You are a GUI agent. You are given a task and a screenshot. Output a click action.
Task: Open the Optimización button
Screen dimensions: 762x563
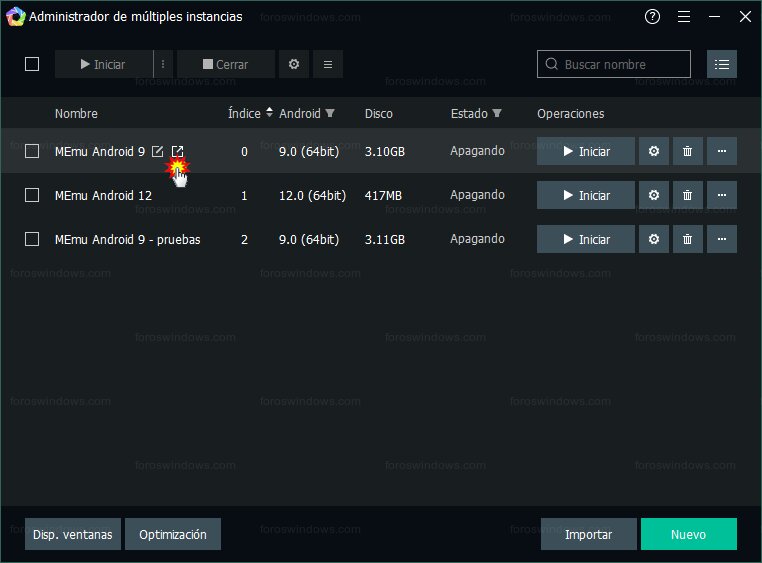click(173, 534)
